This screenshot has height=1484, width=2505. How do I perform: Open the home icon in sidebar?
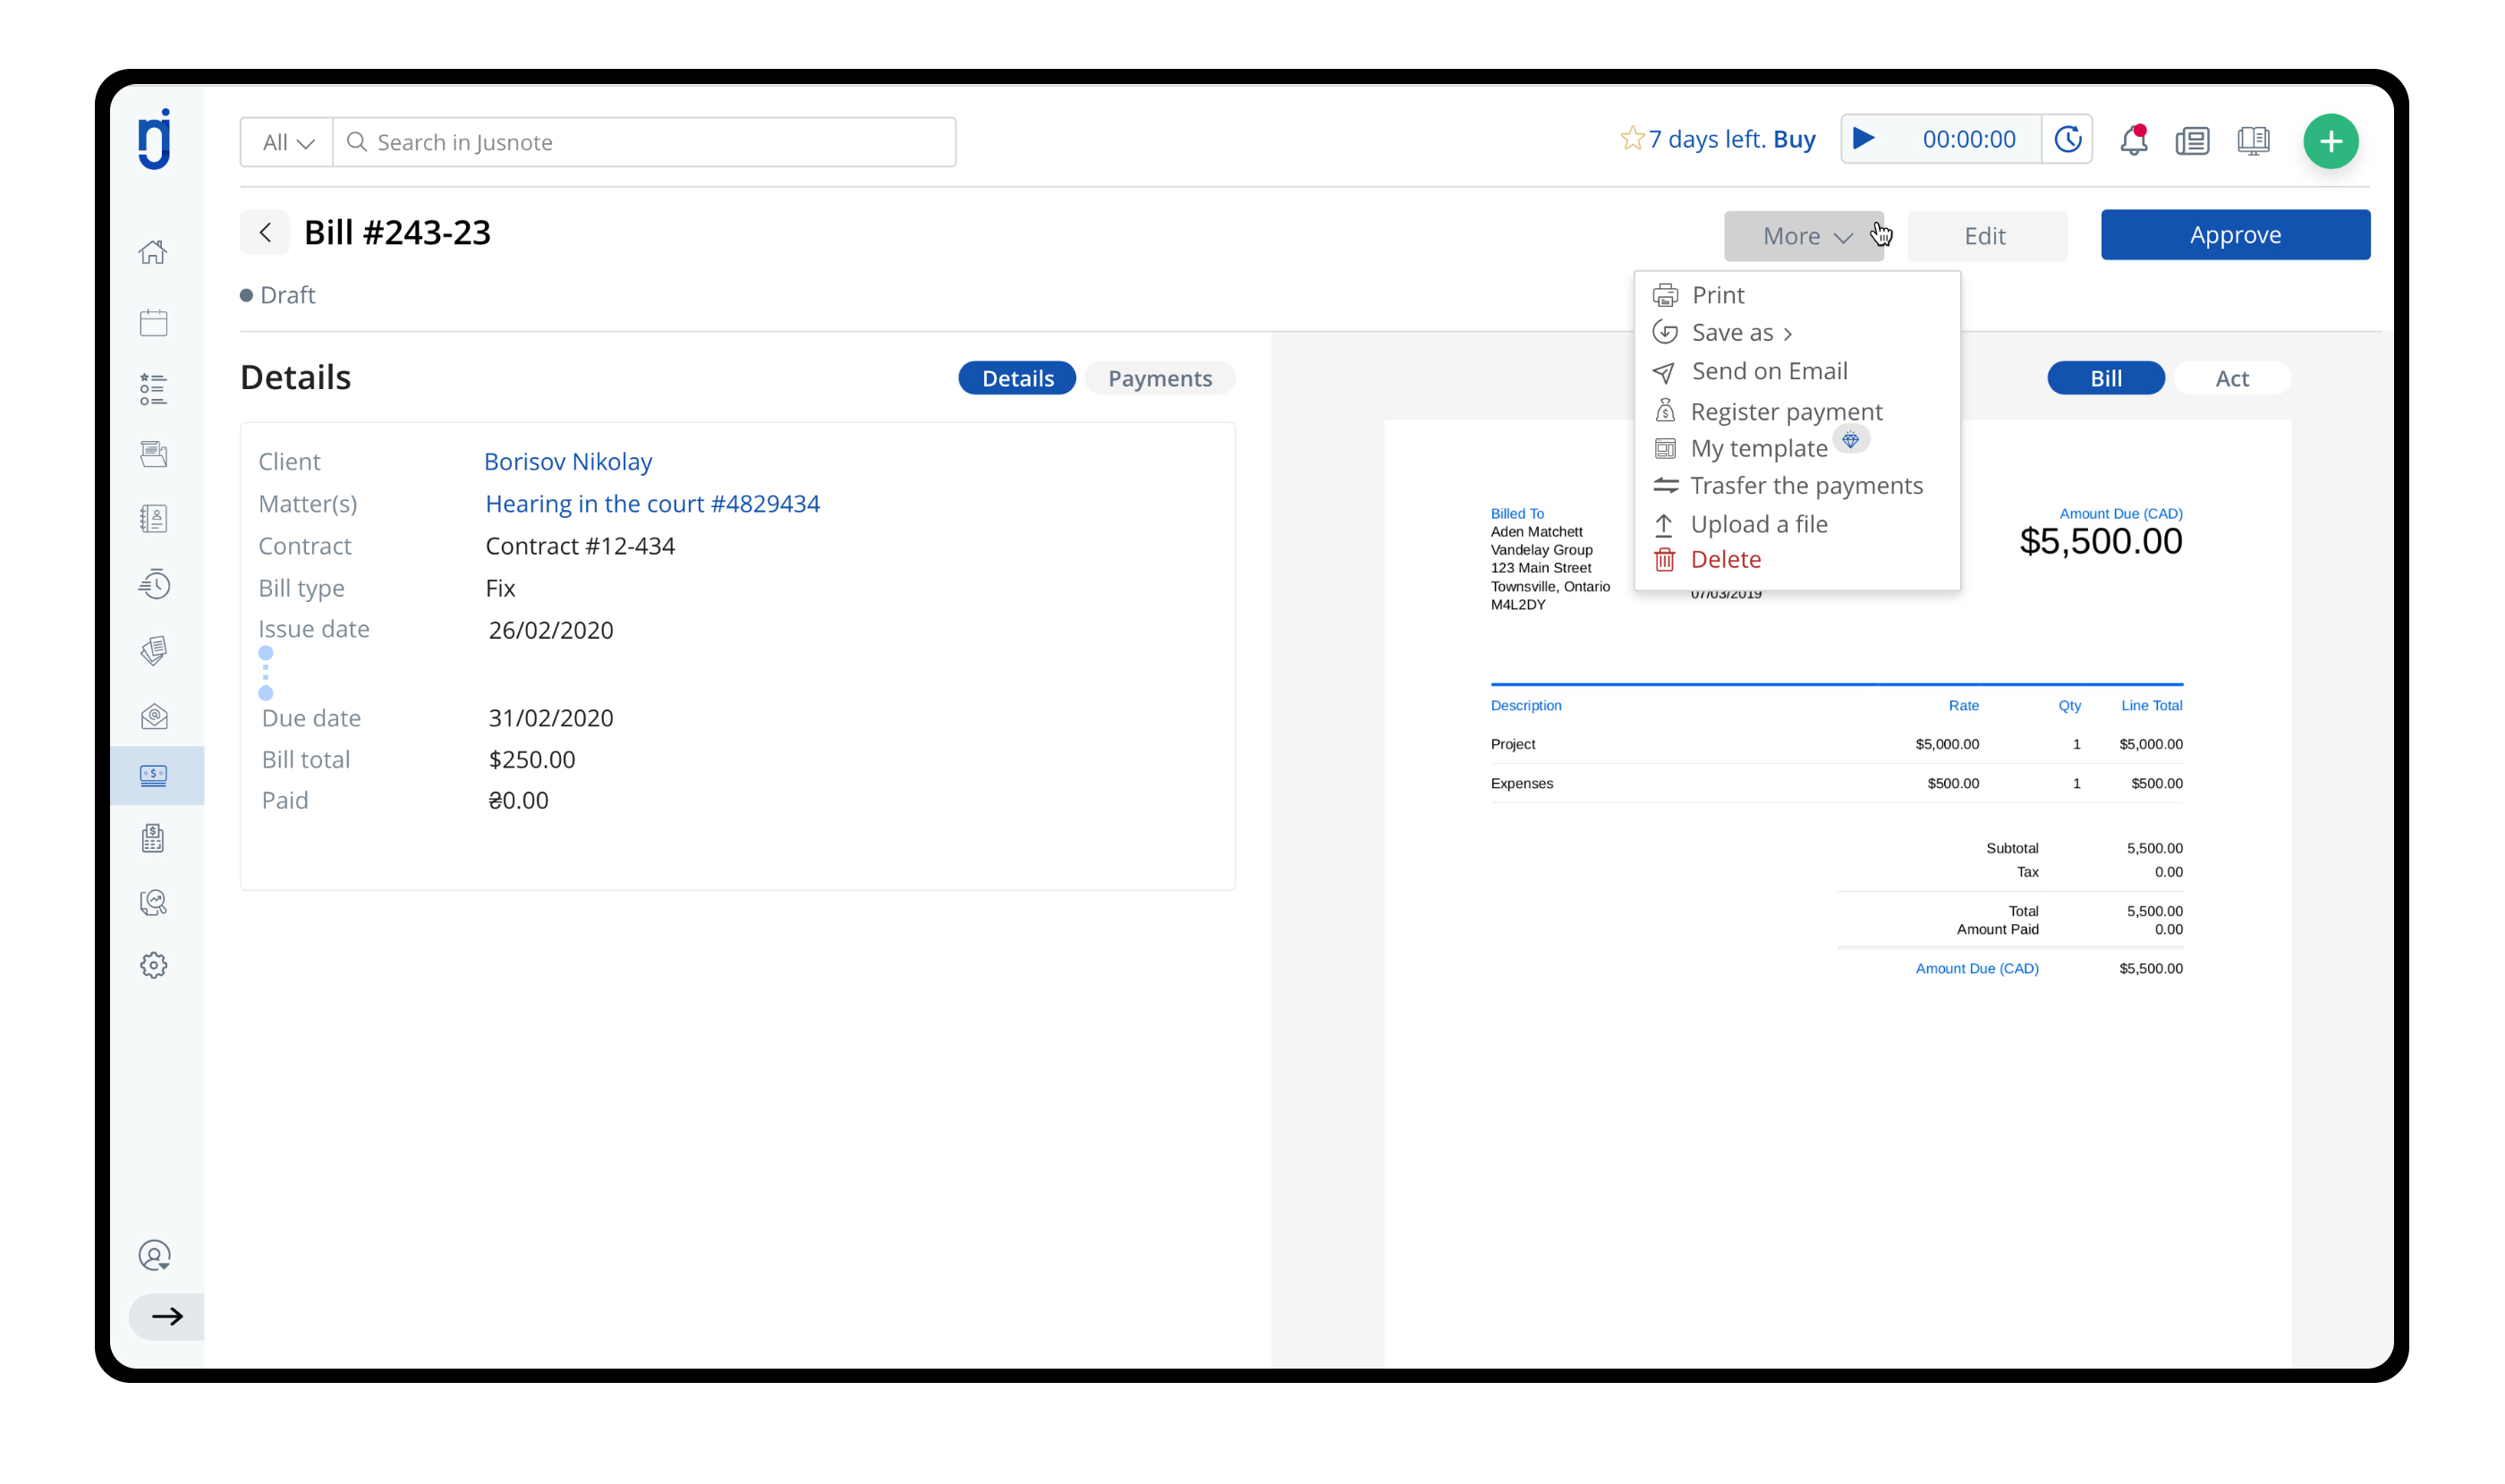153,252
